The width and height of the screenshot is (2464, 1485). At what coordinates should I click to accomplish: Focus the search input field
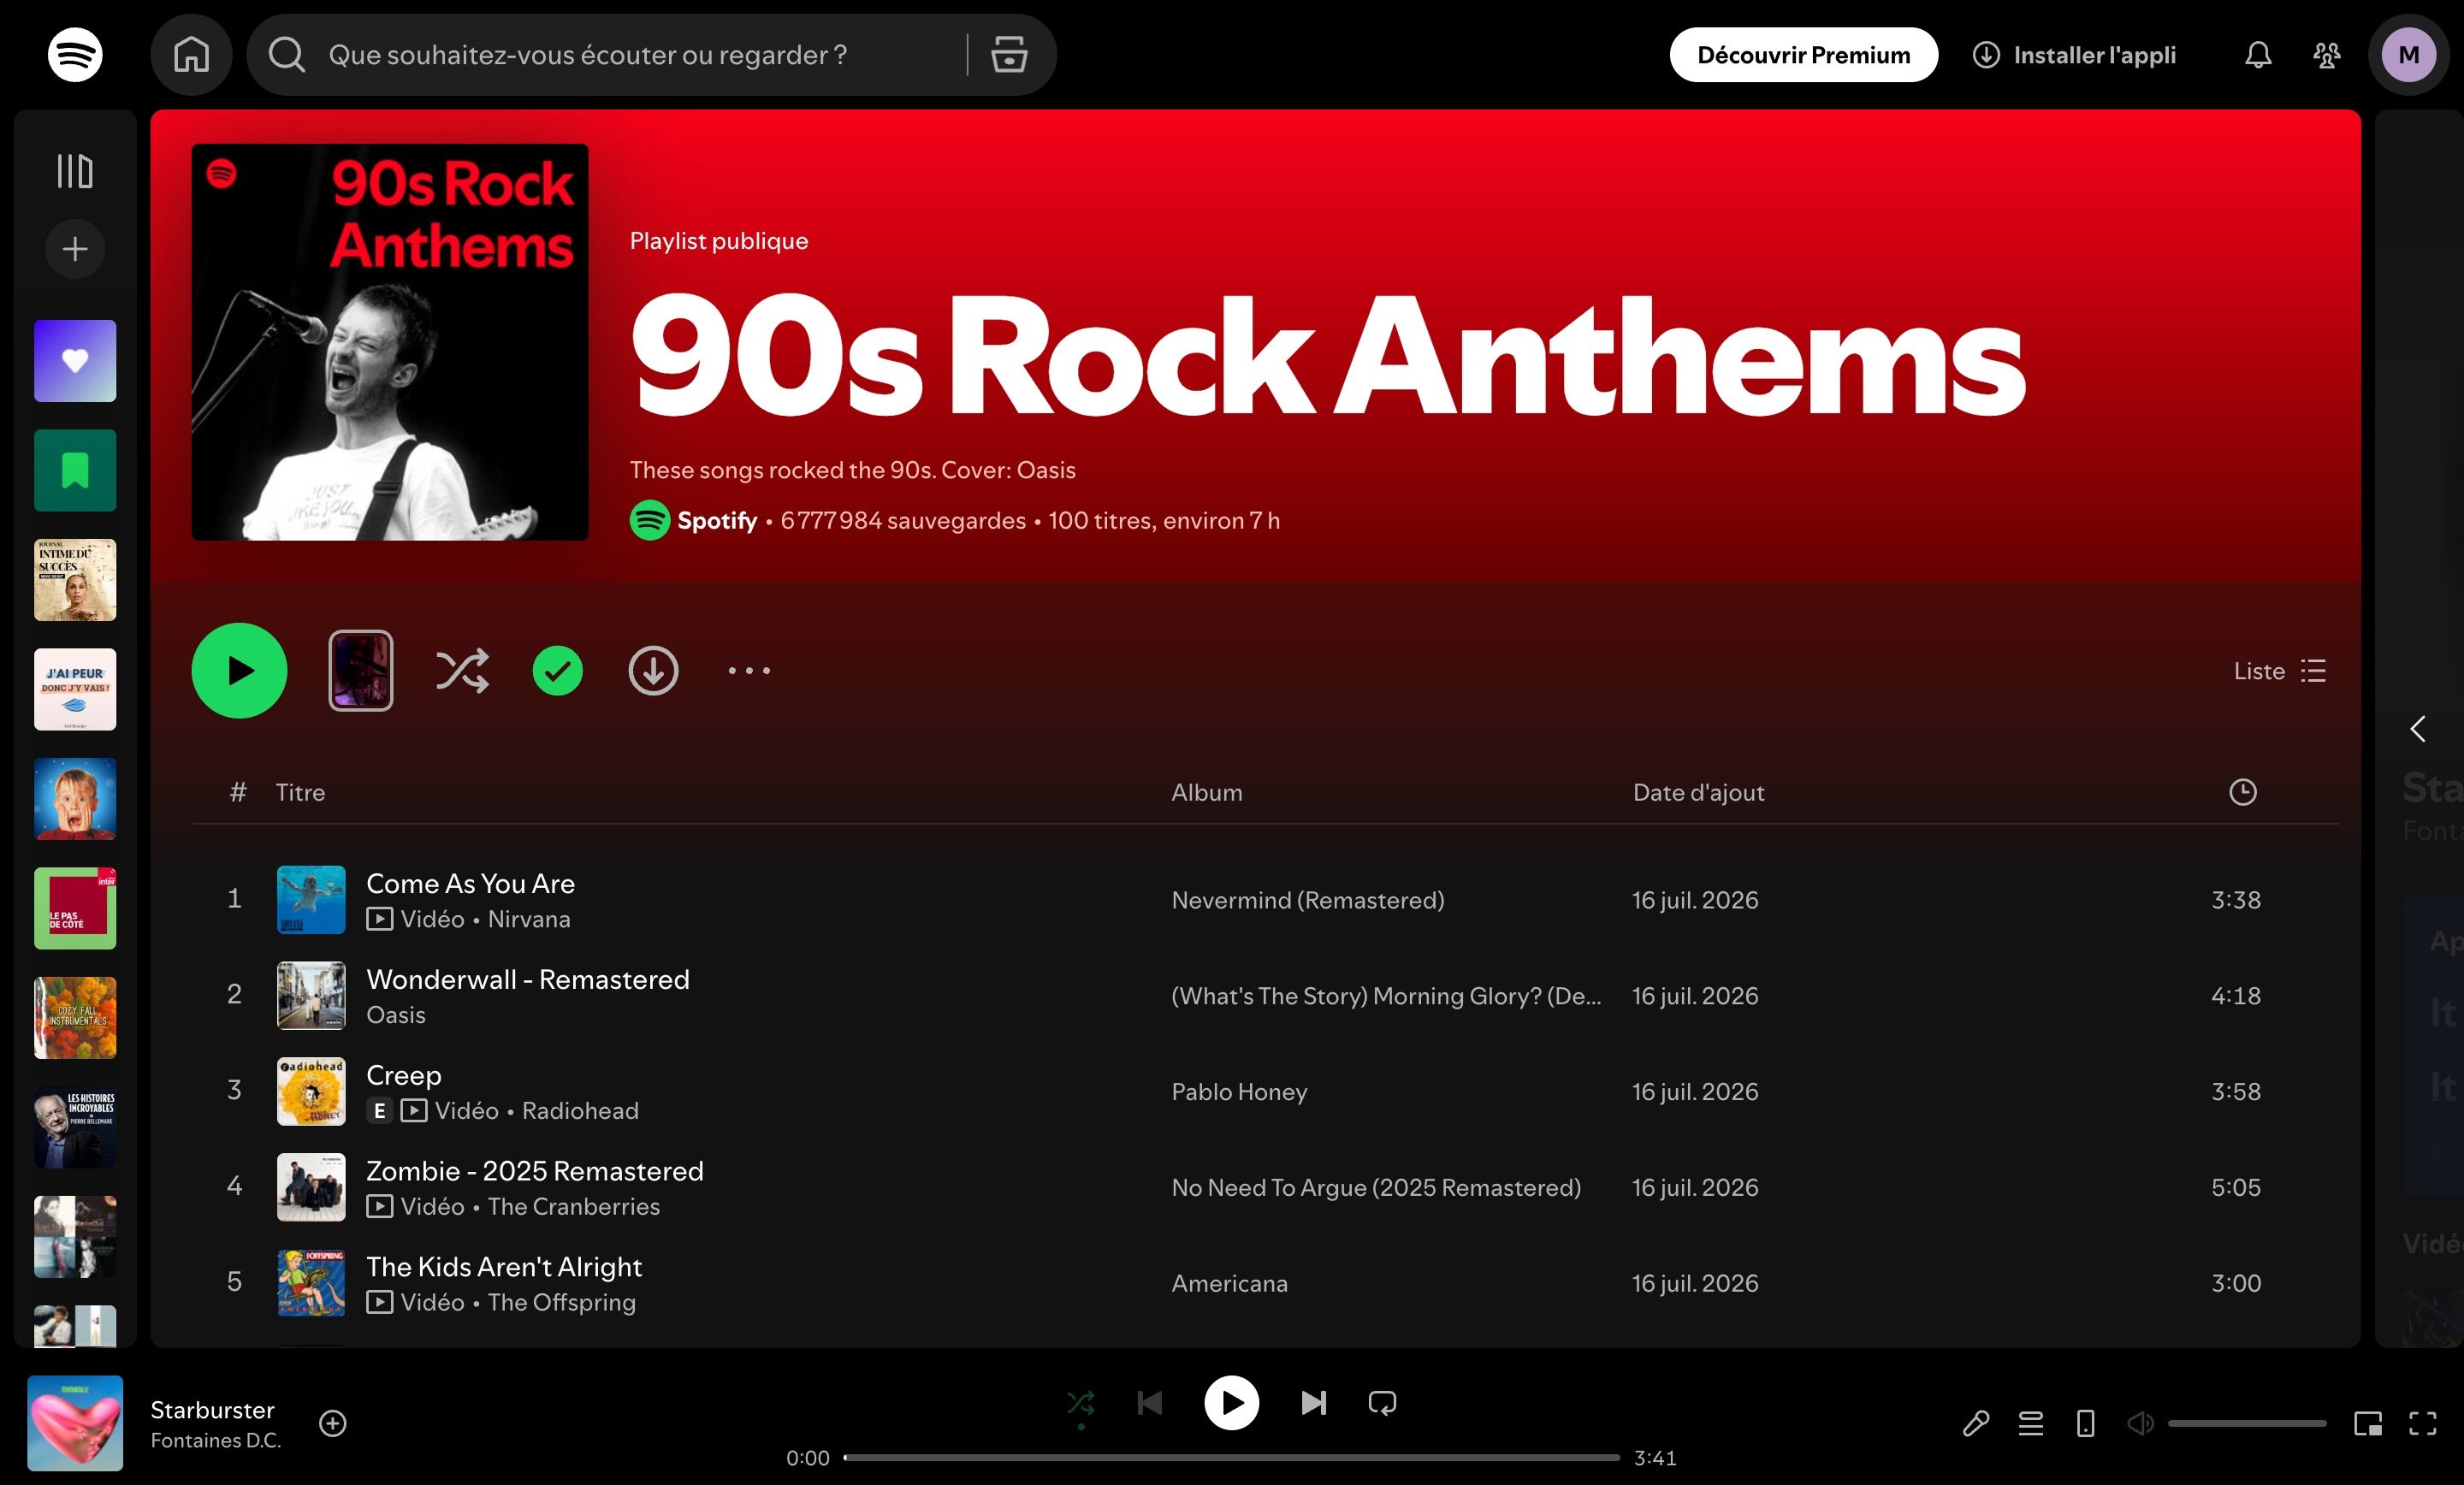[640, 55]
